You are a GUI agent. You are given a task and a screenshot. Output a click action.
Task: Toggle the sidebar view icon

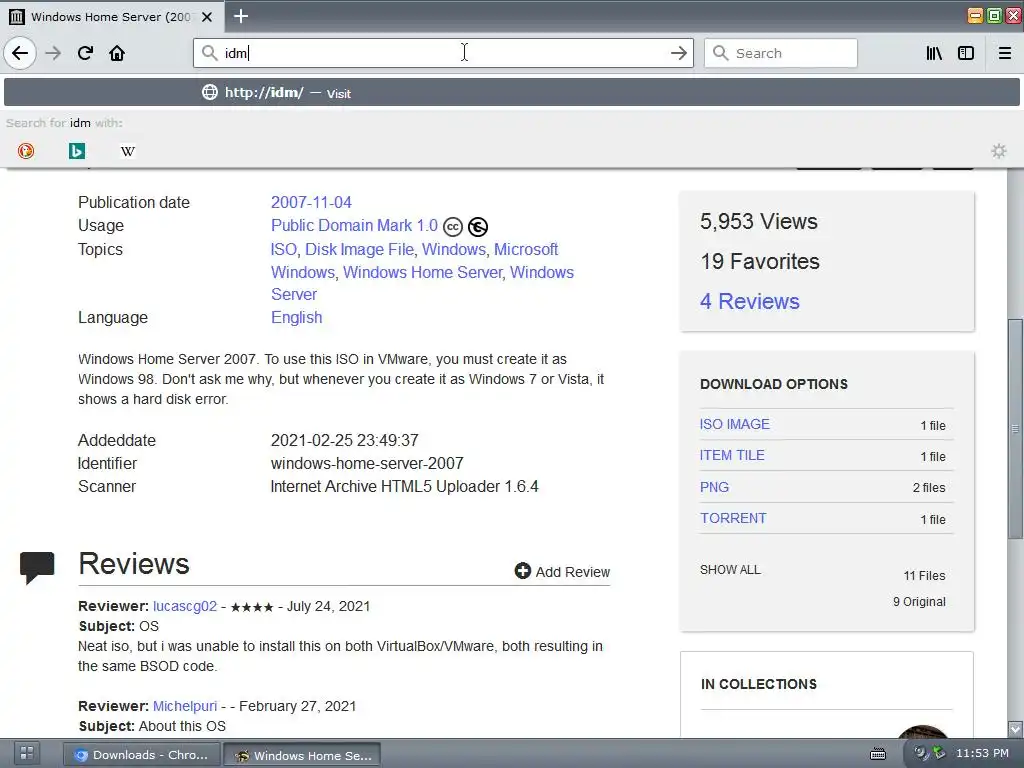966,53
